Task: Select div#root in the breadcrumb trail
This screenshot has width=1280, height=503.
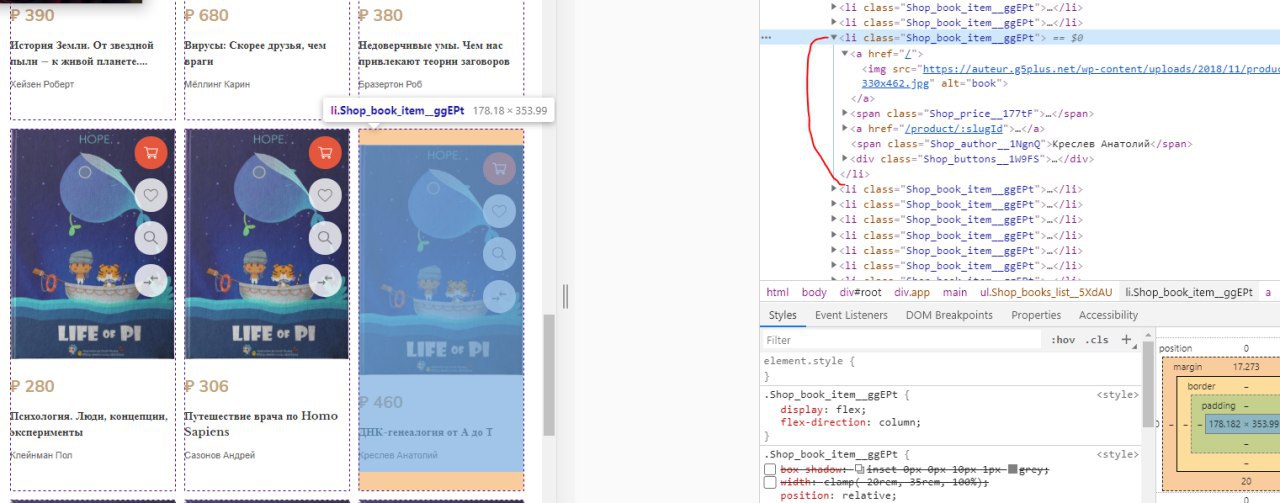Action: coord(860,292)
